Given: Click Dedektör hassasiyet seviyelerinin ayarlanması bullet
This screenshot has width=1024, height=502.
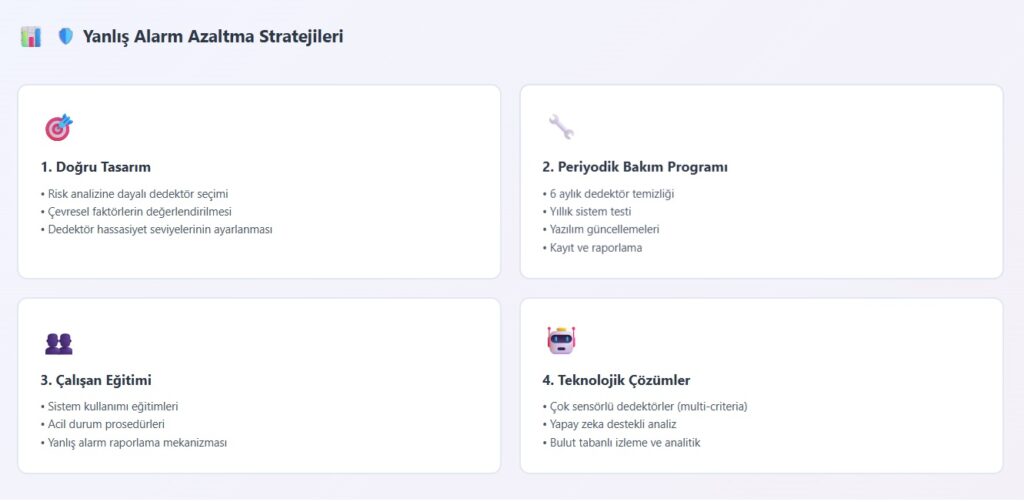Looking at the screenshot, I should click(159, 229).
